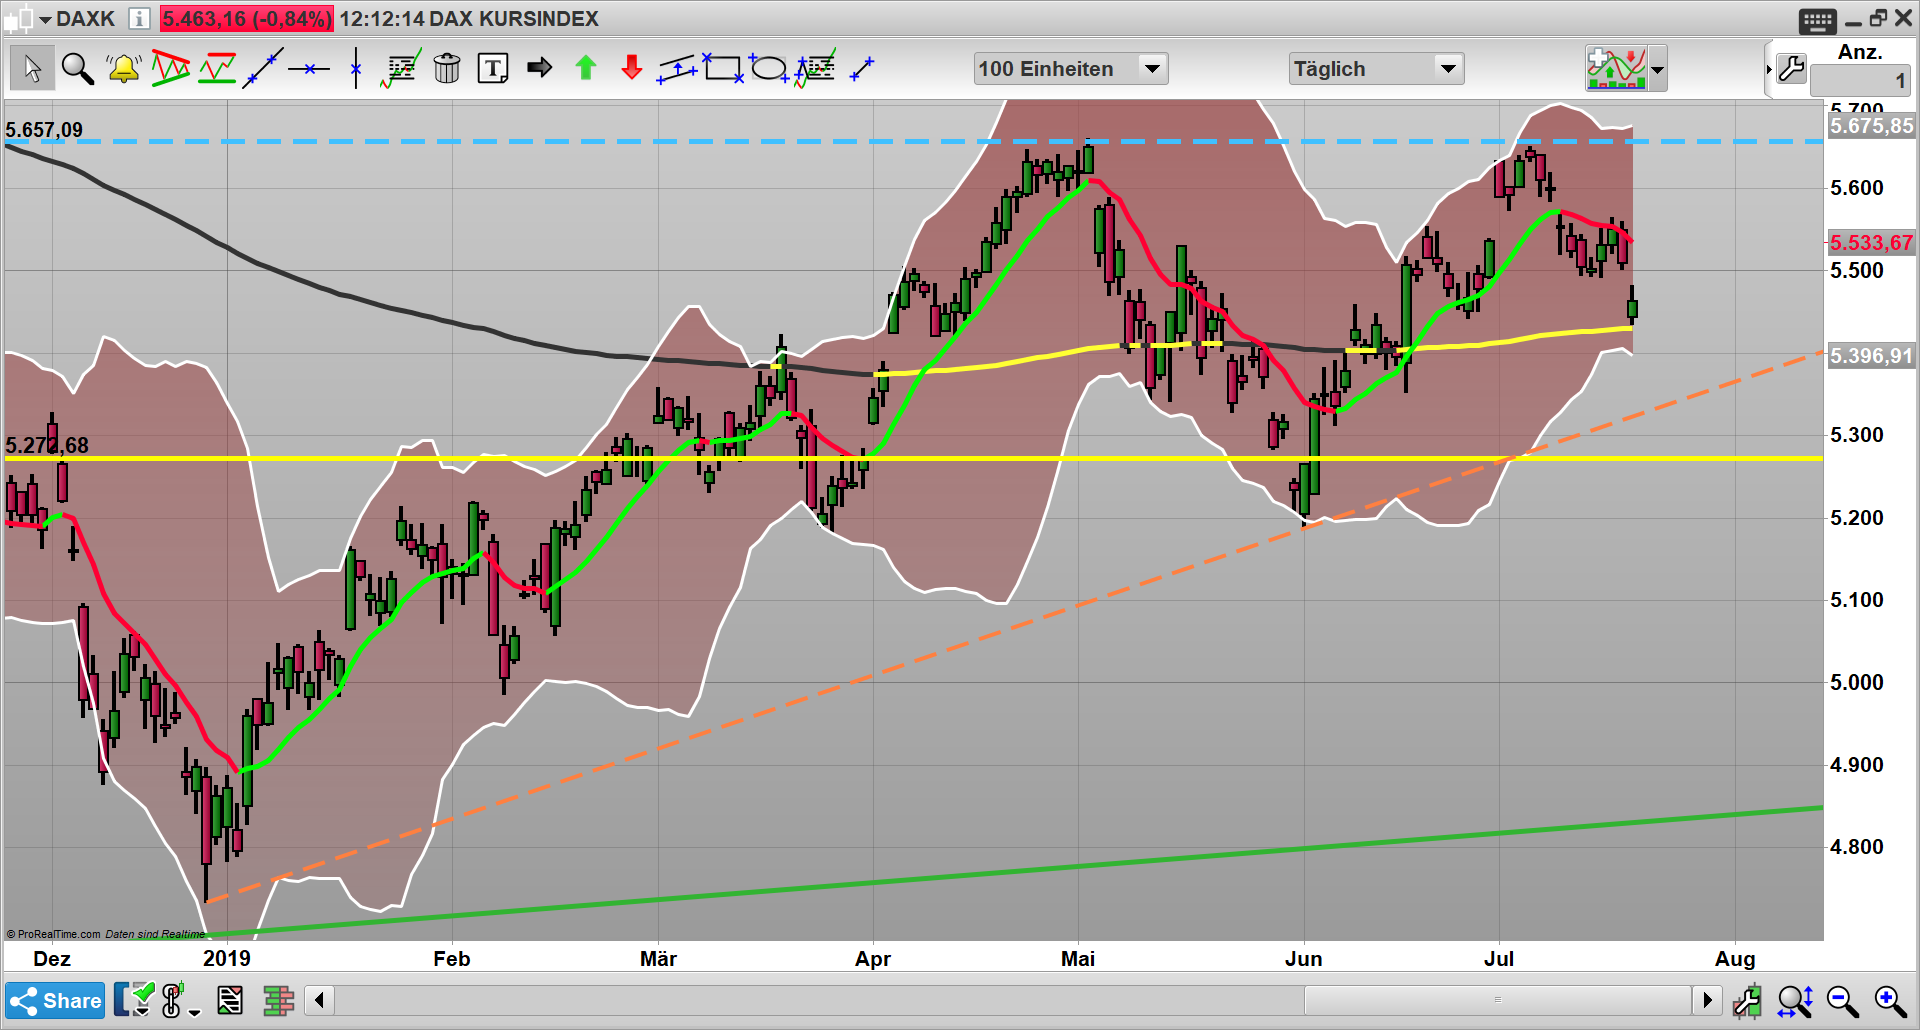The height and width of the screenshot is (1030, 1920).
Task: Click the Anz. quantity input field
Action: 1860,80
